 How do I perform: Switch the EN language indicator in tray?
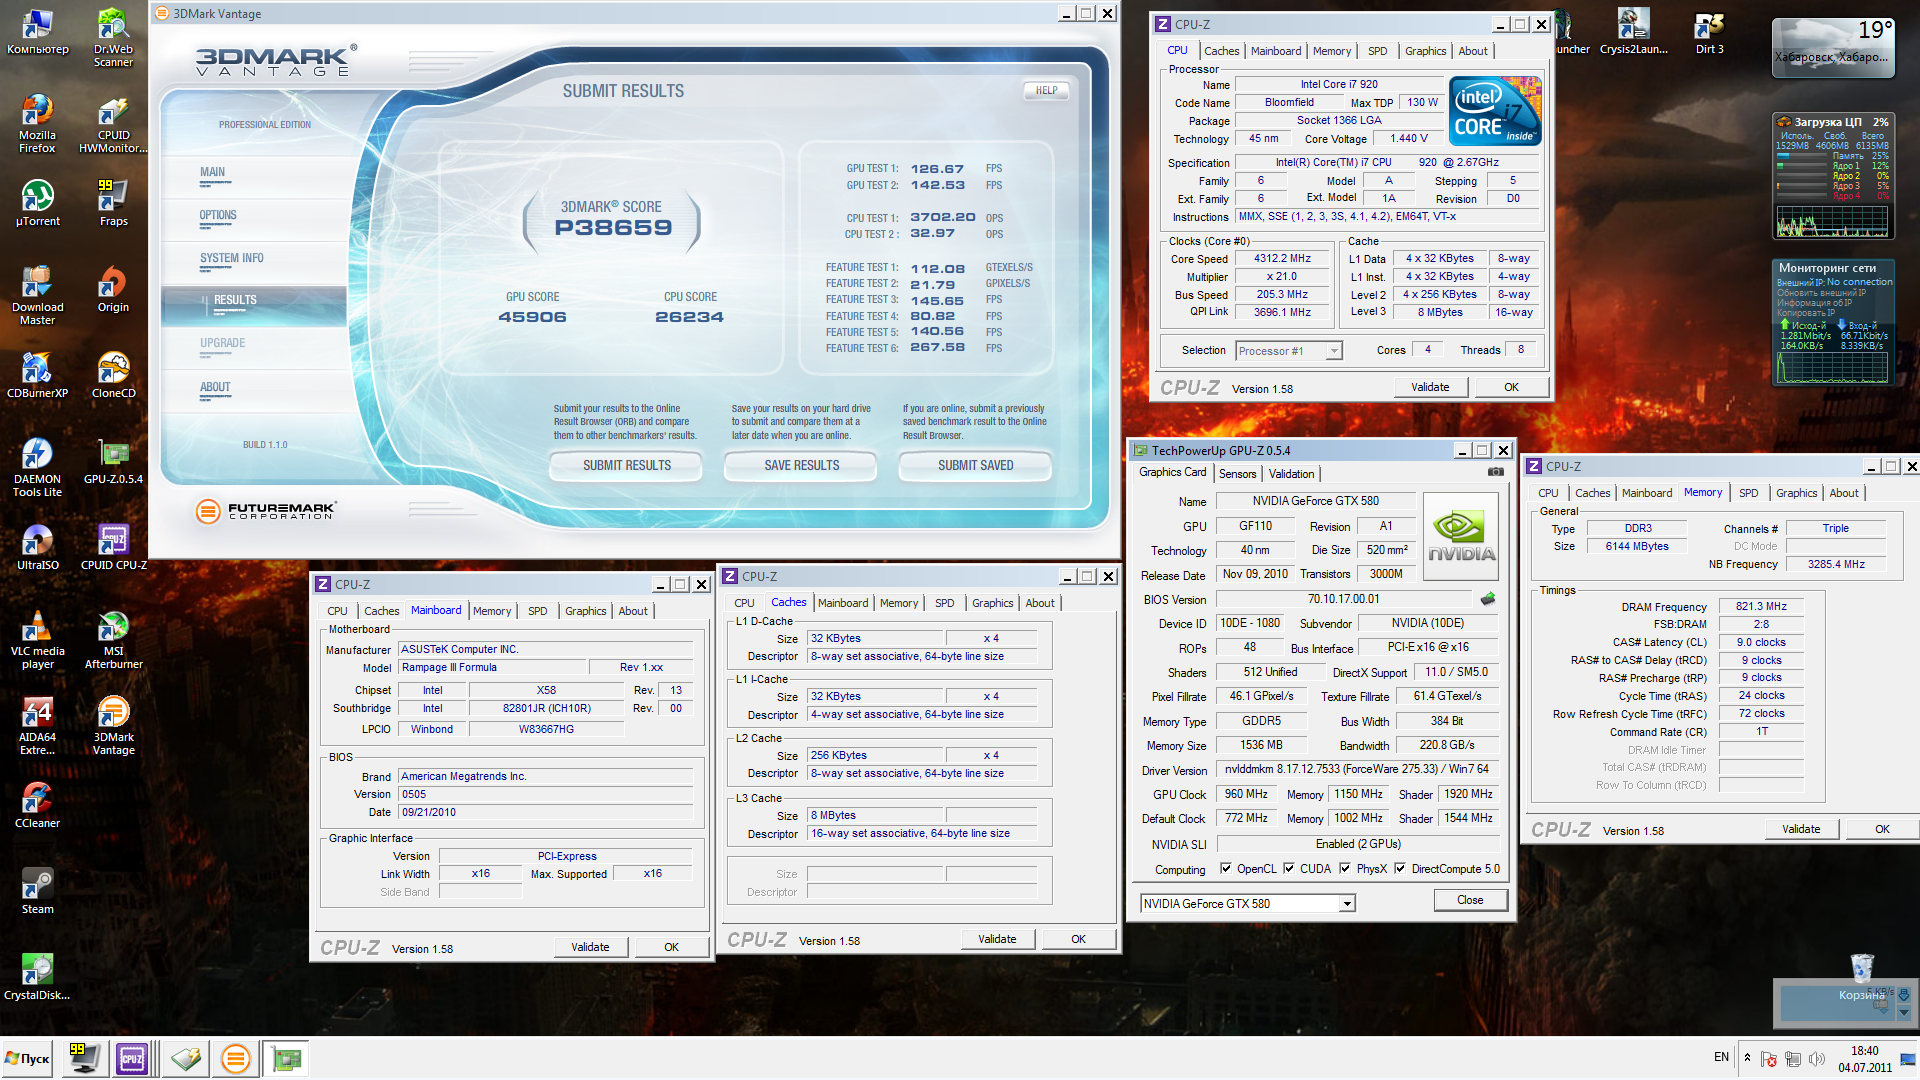tap(1721, 1057)
